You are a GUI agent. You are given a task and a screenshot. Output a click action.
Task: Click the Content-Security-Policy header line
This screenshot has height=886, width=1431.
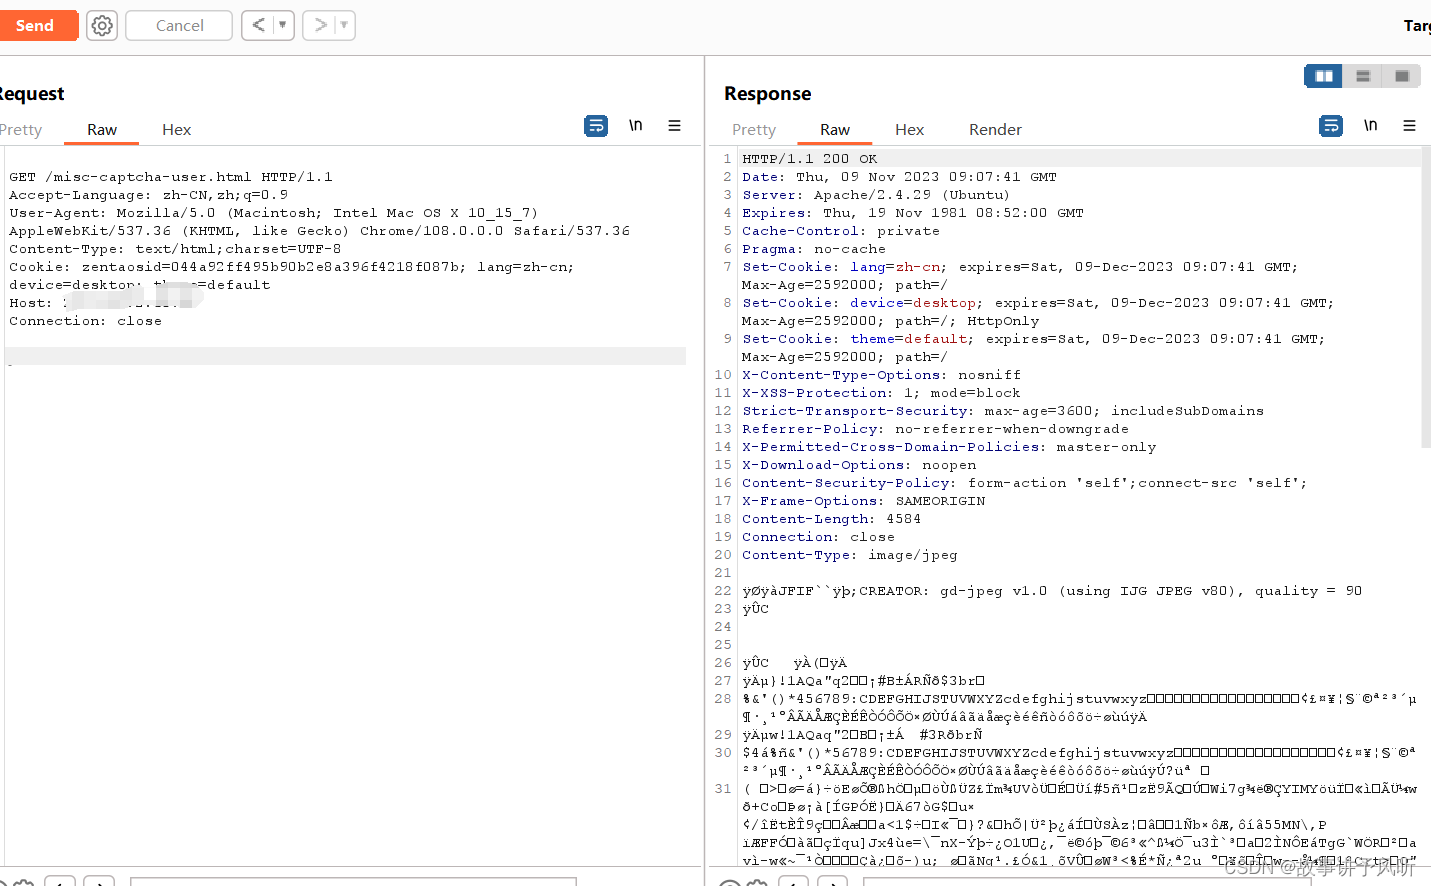[1024, 483]
